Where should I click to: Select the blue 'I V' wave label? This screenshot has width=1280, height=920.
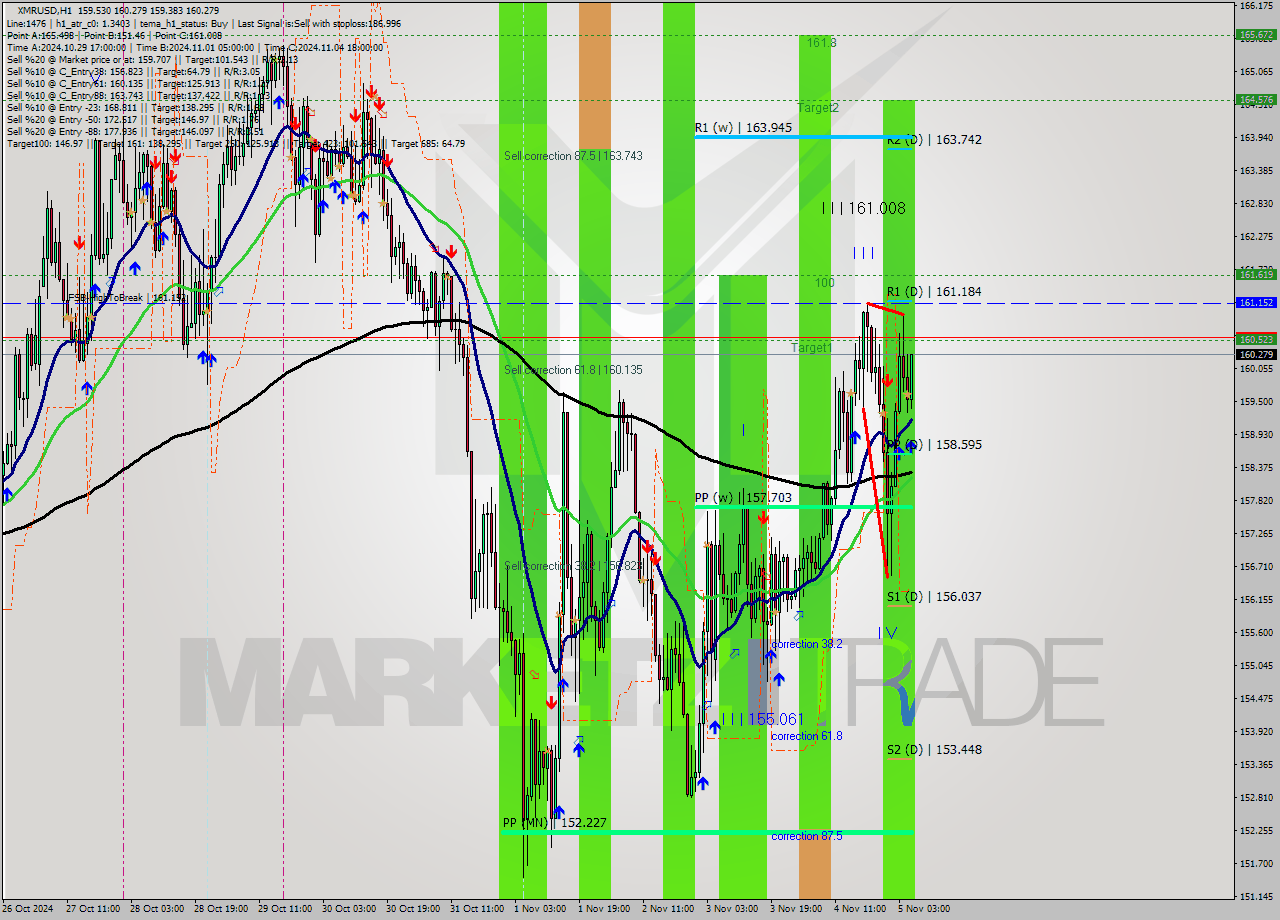[x=888, y=632]
